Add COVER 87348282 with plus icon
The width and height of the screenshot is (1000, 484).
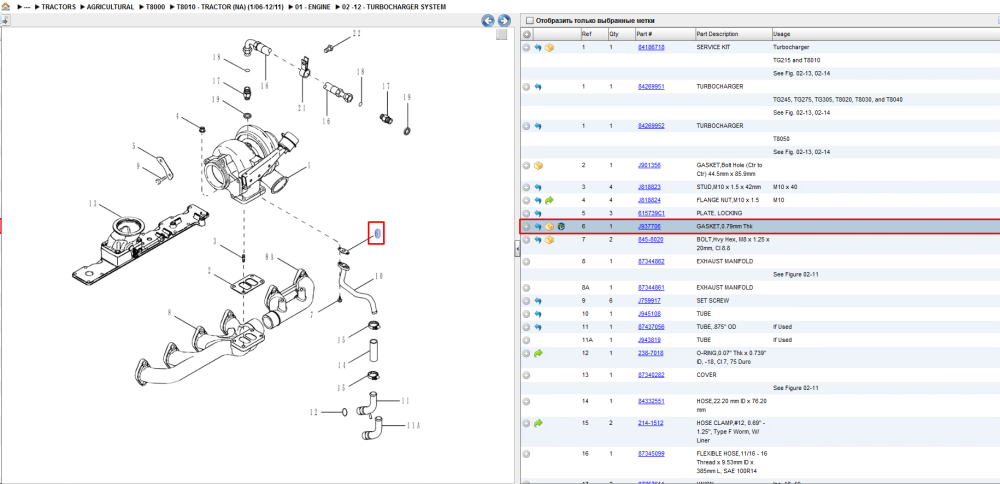[x=526, y=375]
